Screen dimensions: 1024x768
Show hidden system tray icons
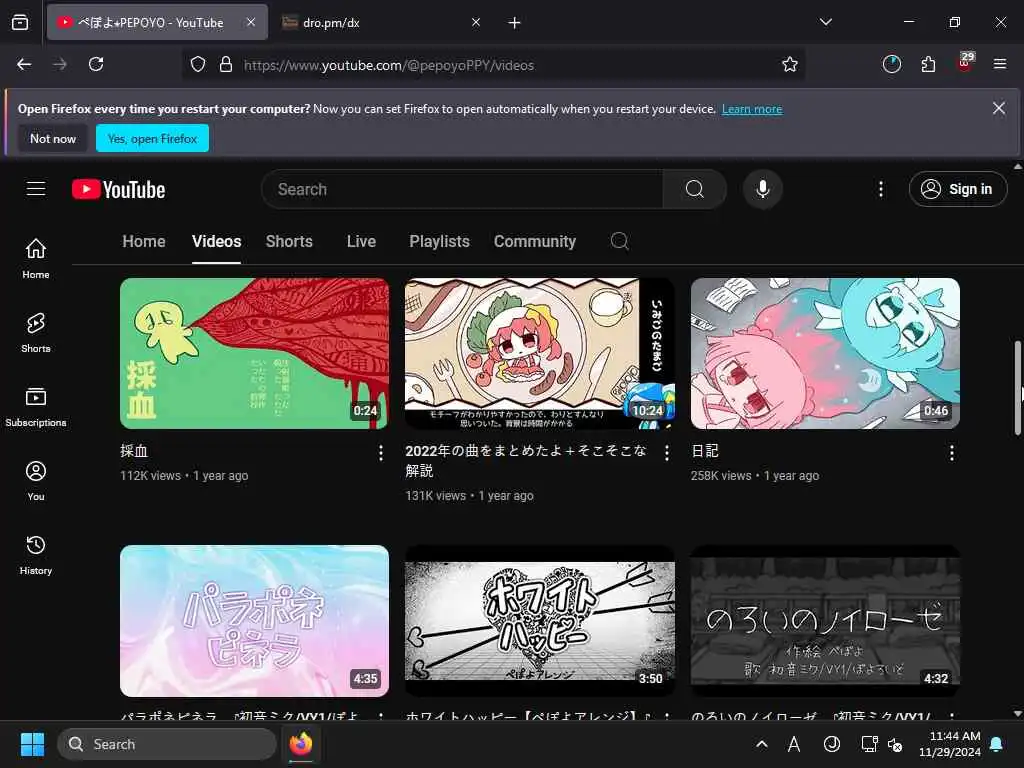761,744
